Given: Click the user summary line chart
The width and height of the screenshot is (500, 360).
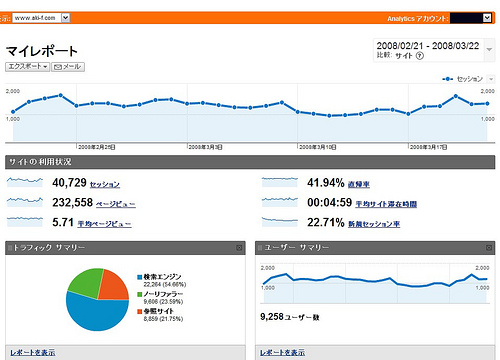Looking at the screenshot, I should (x=375, y=283).
